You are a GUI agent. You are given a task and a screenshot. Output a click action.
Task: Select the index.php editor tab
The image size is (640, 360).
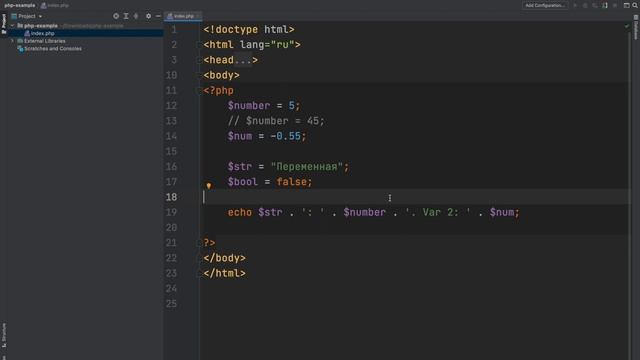184,16
